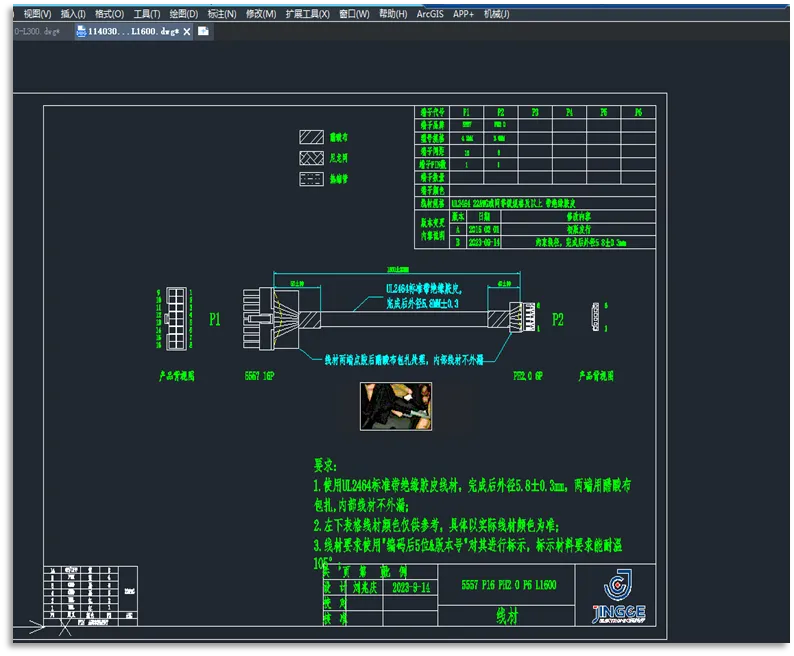Select the cross-hatch legend swatch
The height and width of the screenshot is (656, 794).
point(310,158)
